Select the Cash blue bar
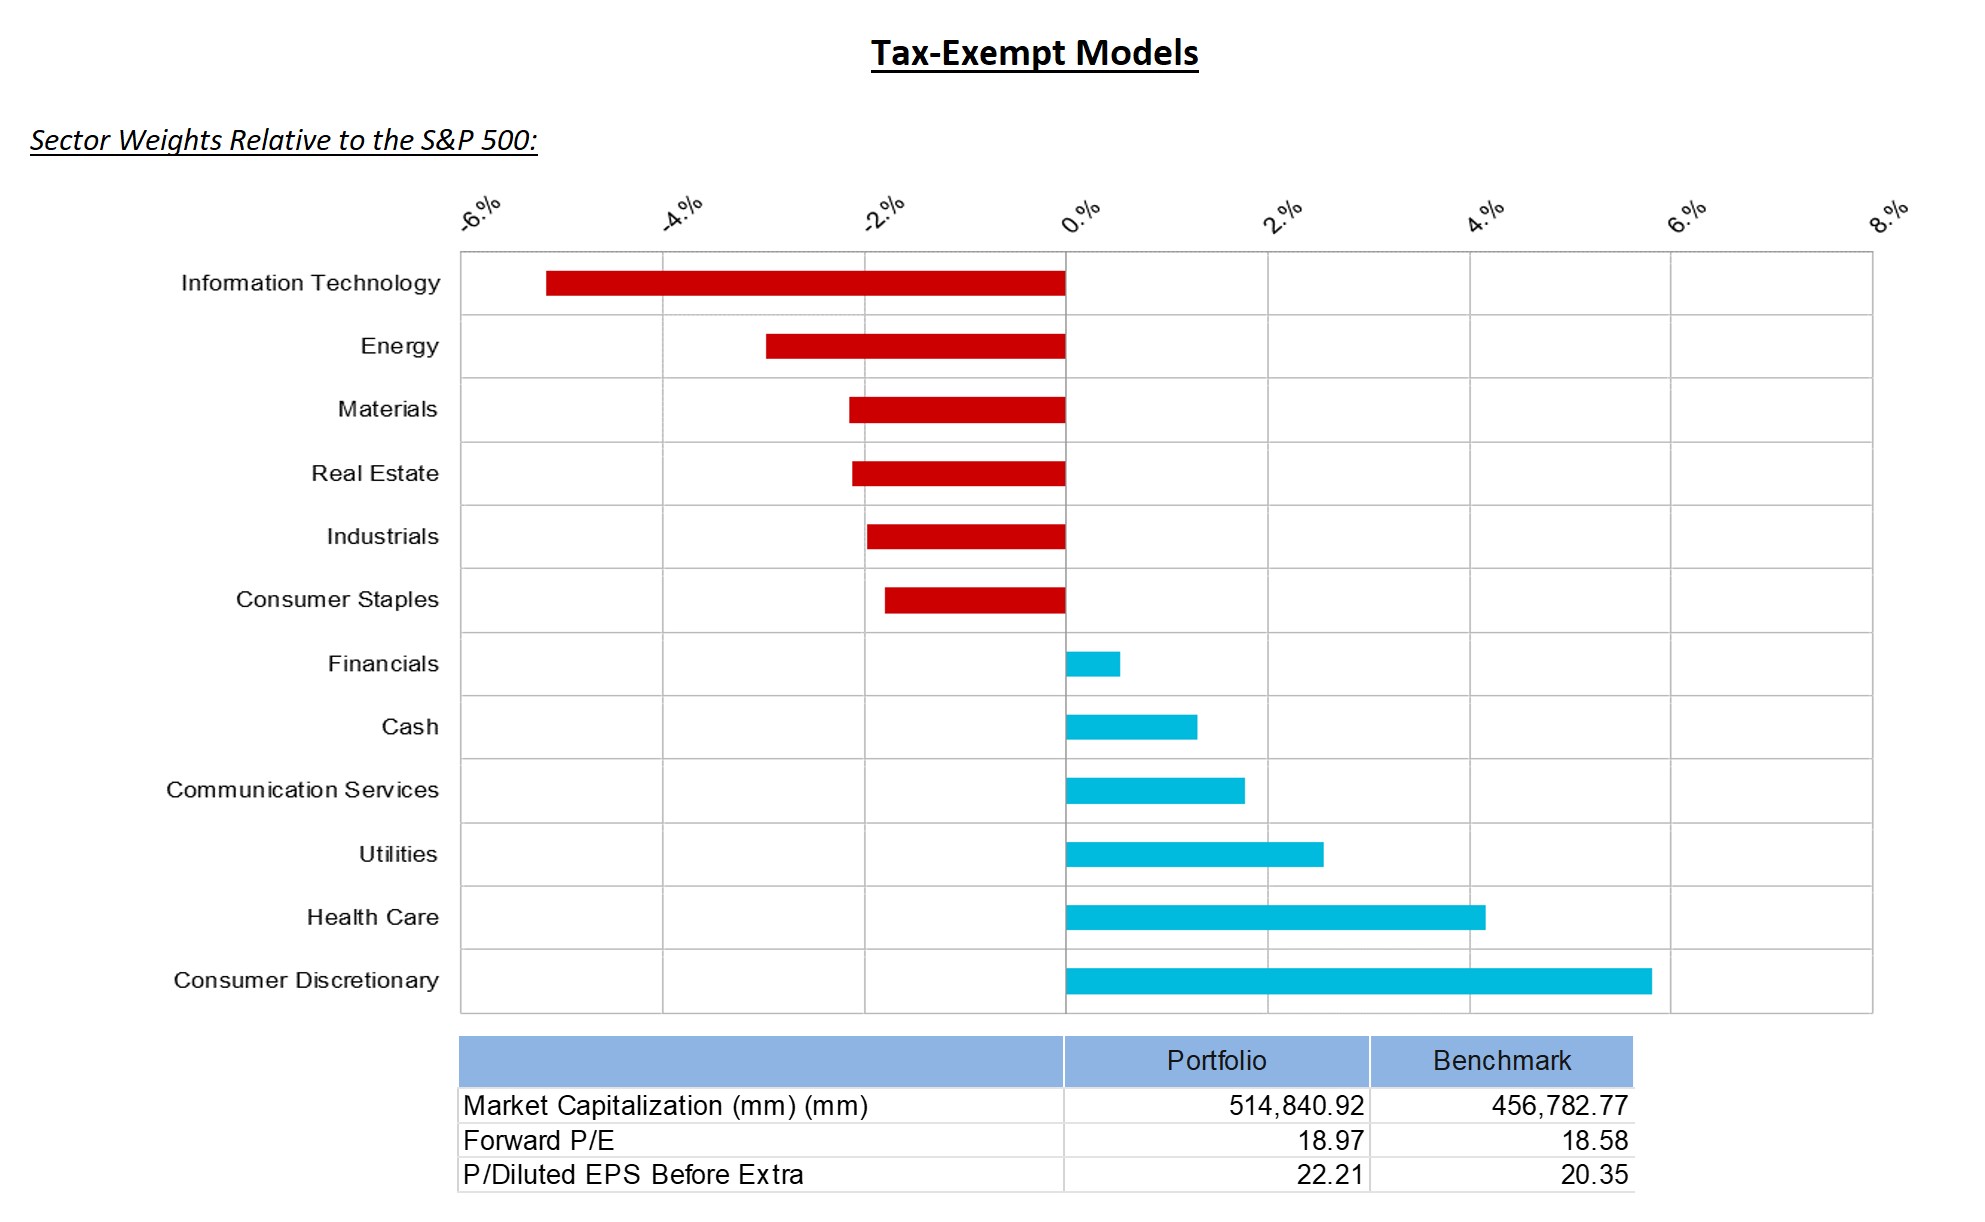Image resolution: width=1985 pixels, height=1222 pixels. point(1131,727)
